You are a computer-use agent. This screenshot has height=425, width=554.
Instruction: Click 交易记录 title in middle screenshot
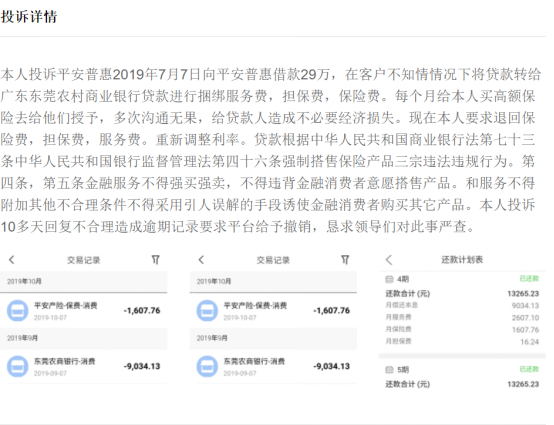click(273, 260)
